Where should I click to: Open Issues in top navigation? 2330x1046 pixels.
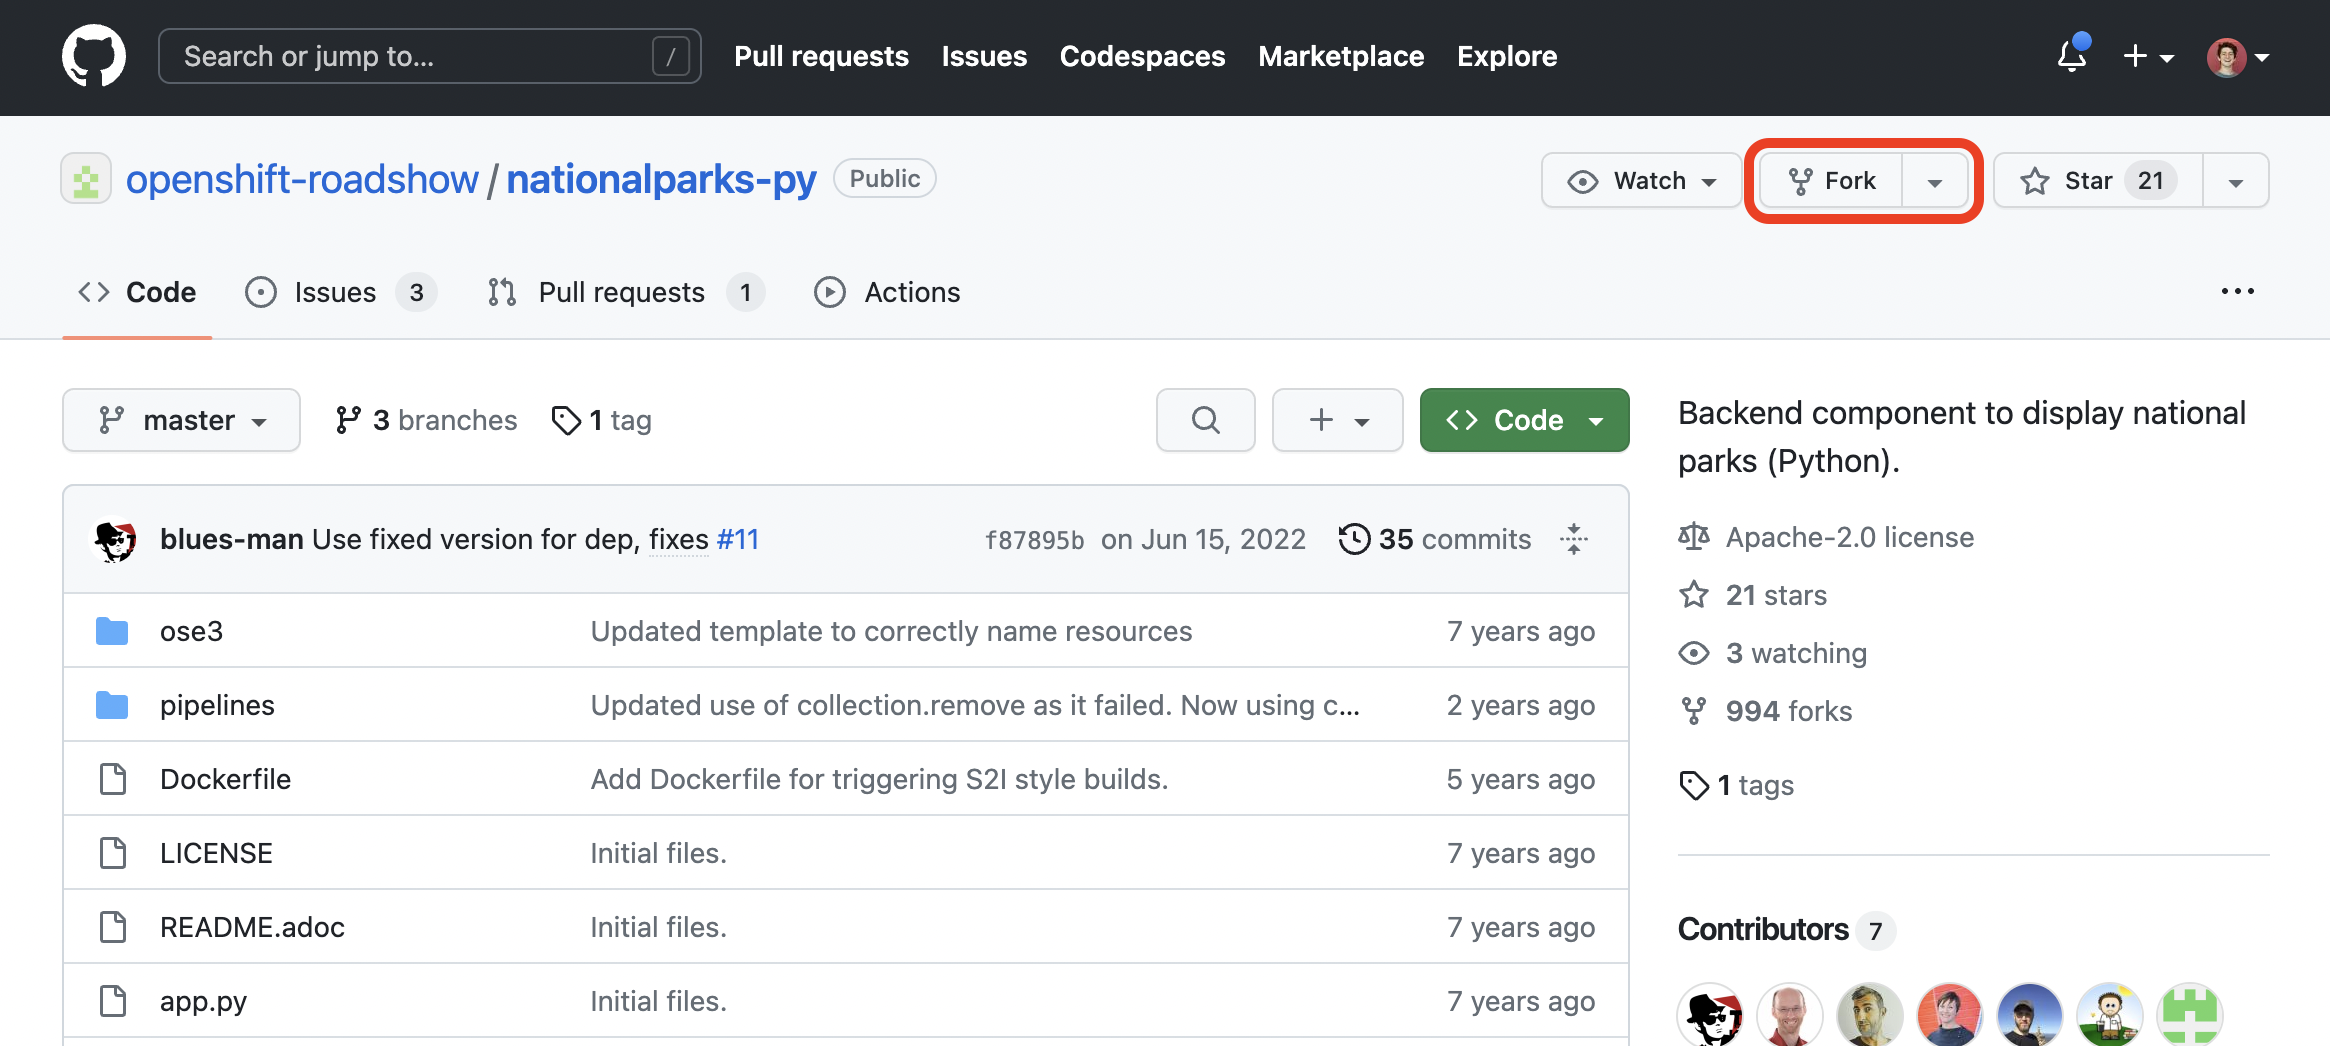pyautogui.click(x=984, y=56)
